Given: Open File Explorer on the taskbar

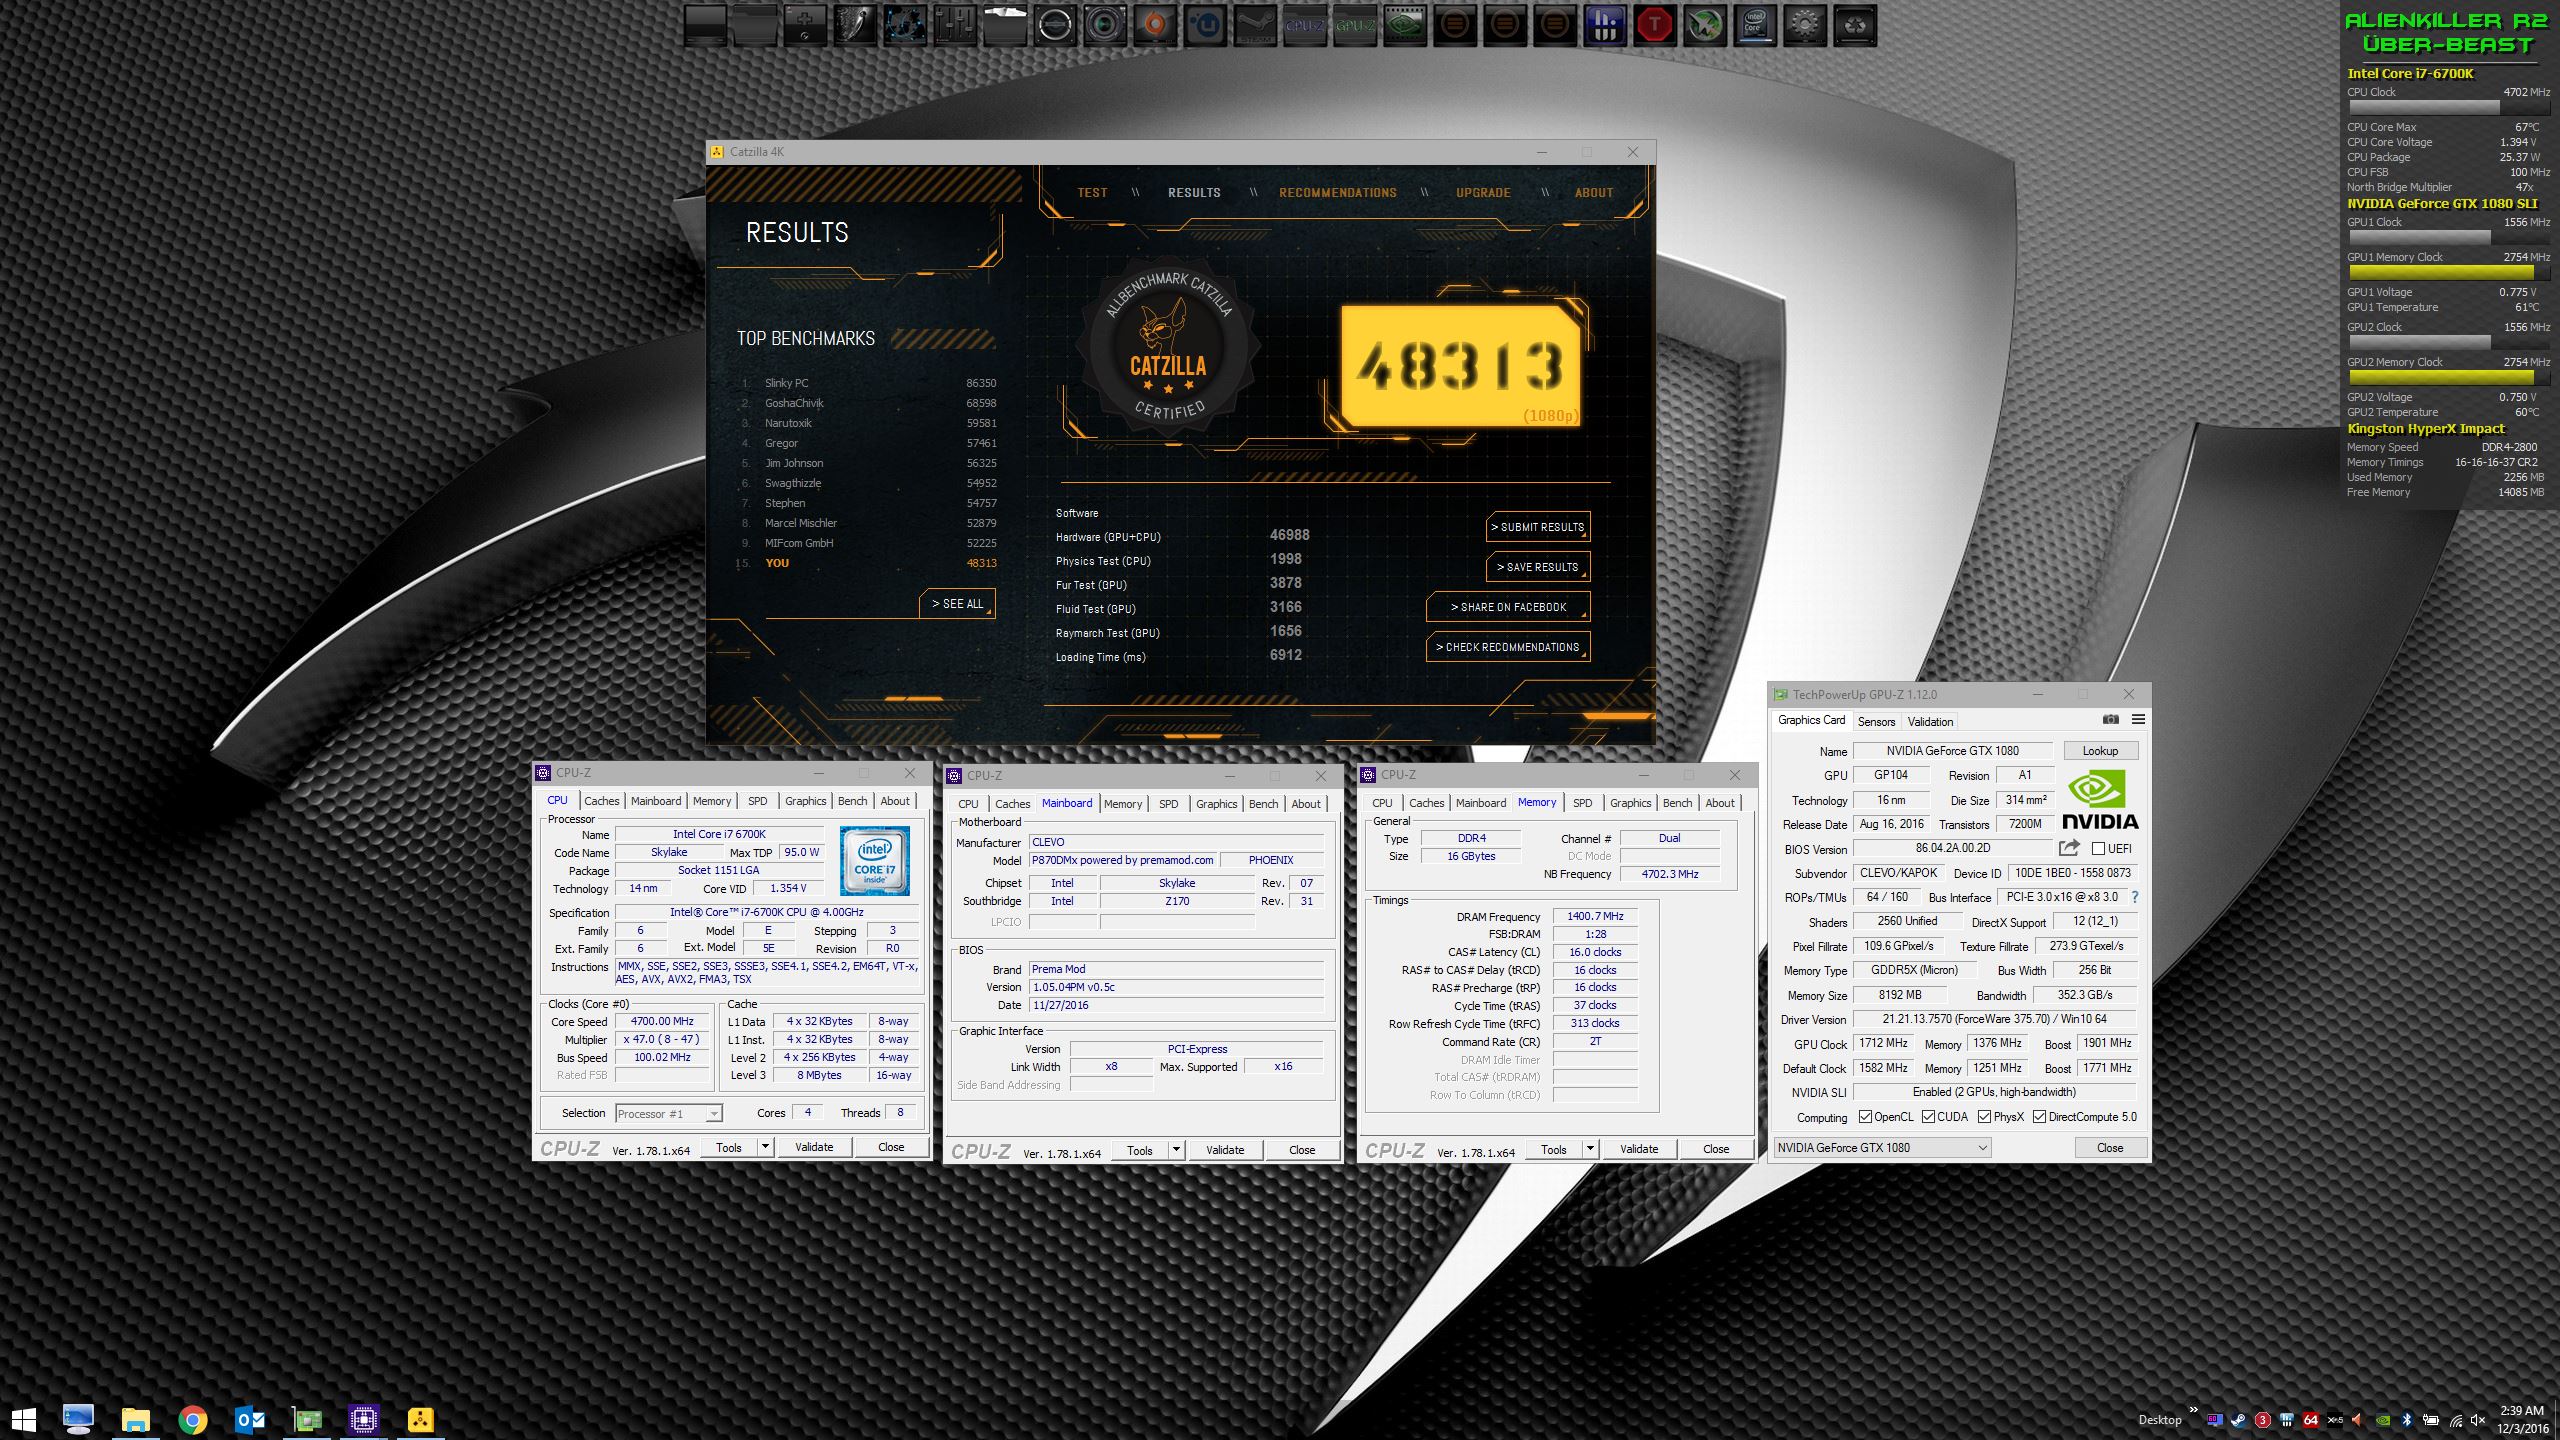Looking at the screenshot, I should (135, 1419).
